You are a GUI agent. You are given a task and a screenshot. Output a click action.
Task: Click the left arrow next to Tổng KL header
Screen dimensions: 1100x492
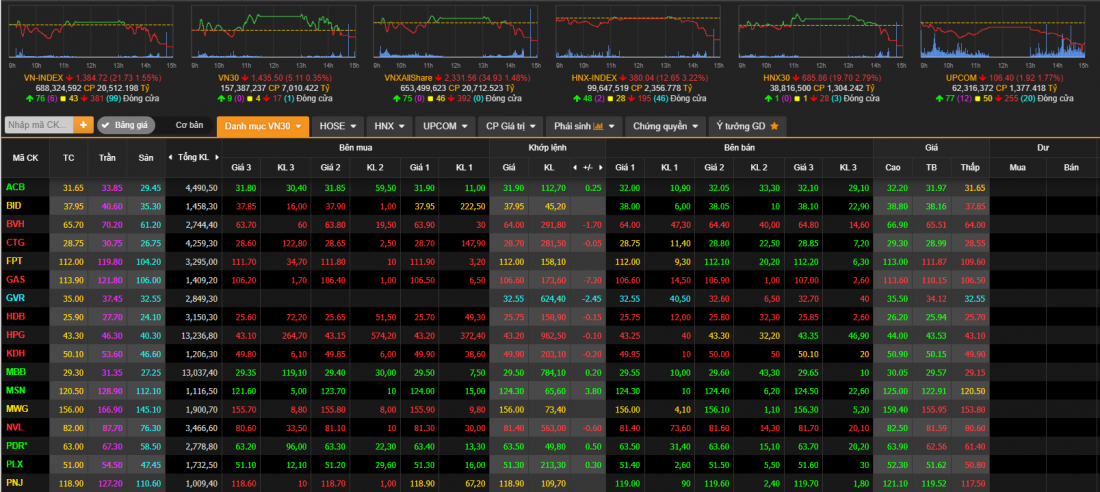tap(171, 157)
